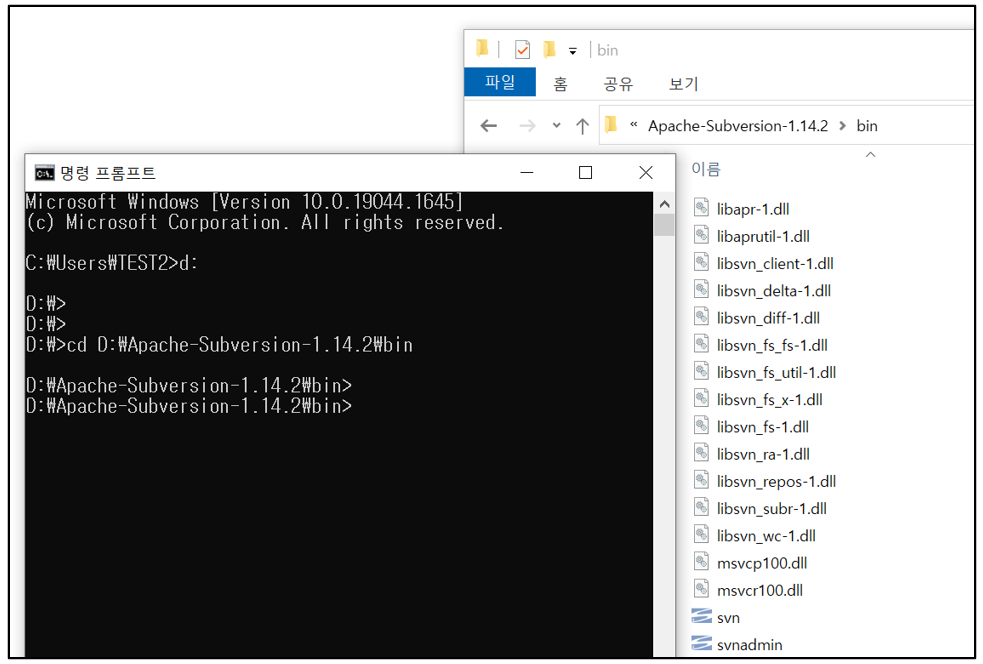Image resolution: width=983 pixels, height=664 pixels.
Task: Click the libsvn_ra-1.dll file icon
Action: (x=702, y=453)
